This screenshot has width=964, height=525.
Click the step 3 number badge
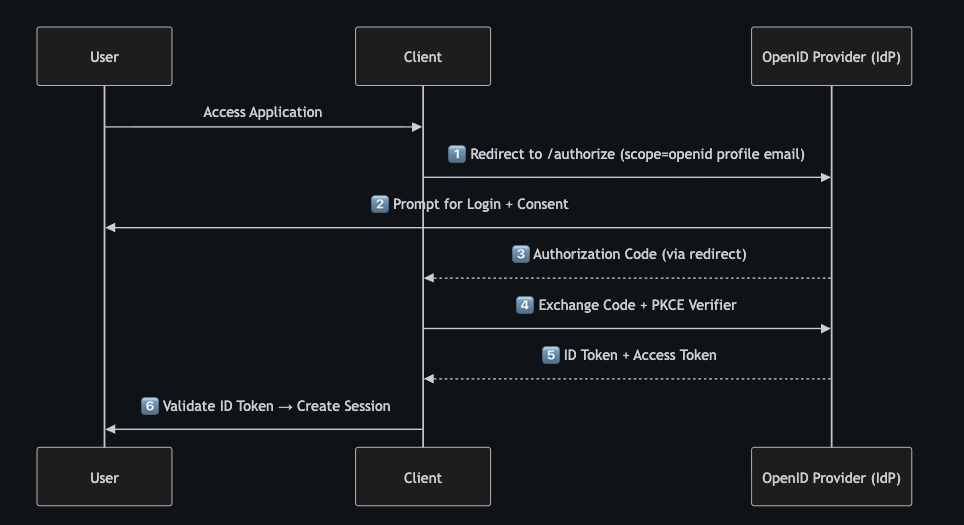point(520,254)
